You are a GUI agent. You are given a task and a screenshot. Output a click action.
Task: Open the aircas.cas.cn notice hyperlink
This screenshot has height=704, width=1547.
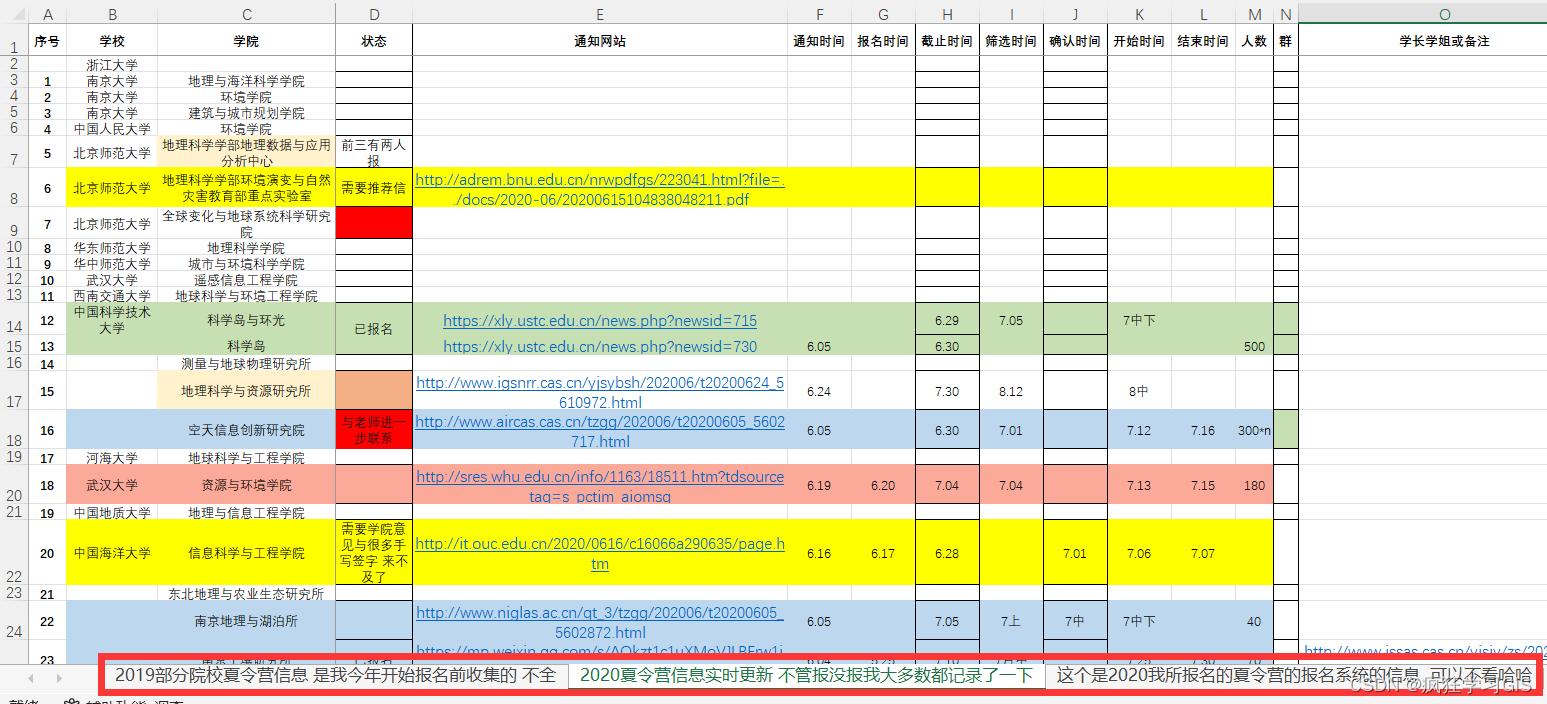tap(600, 429)
